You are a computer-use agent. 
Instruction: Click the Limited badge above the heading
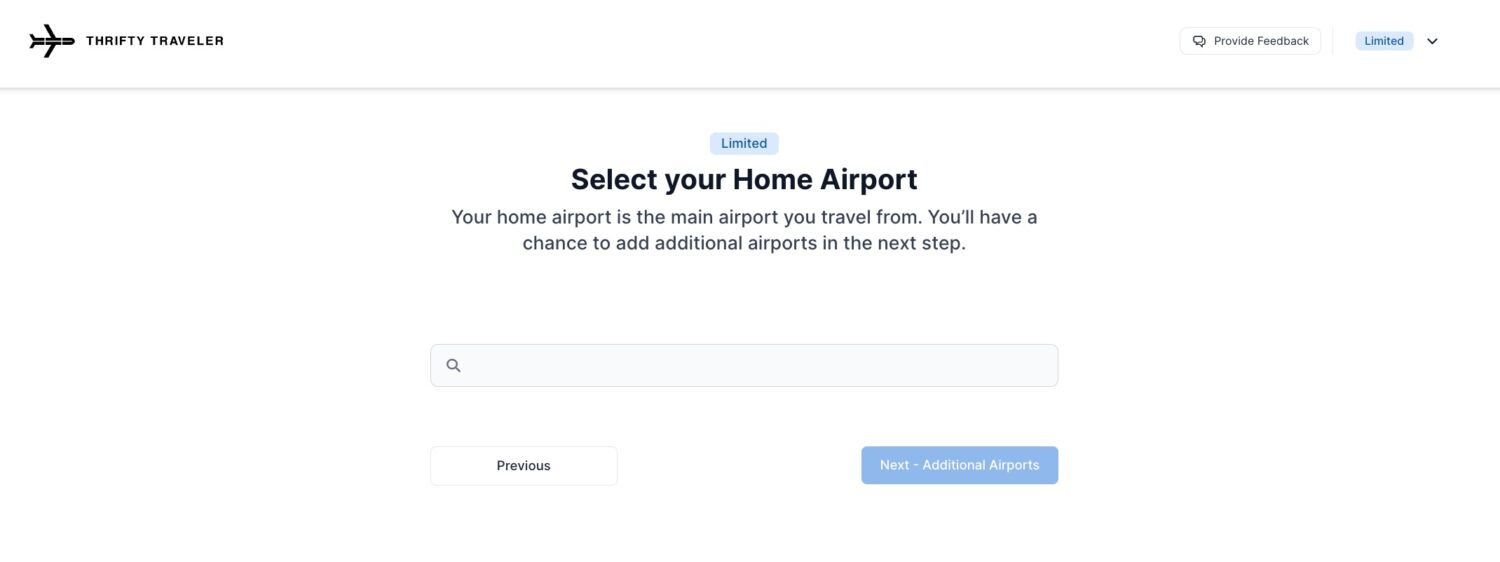coord(744,143)
